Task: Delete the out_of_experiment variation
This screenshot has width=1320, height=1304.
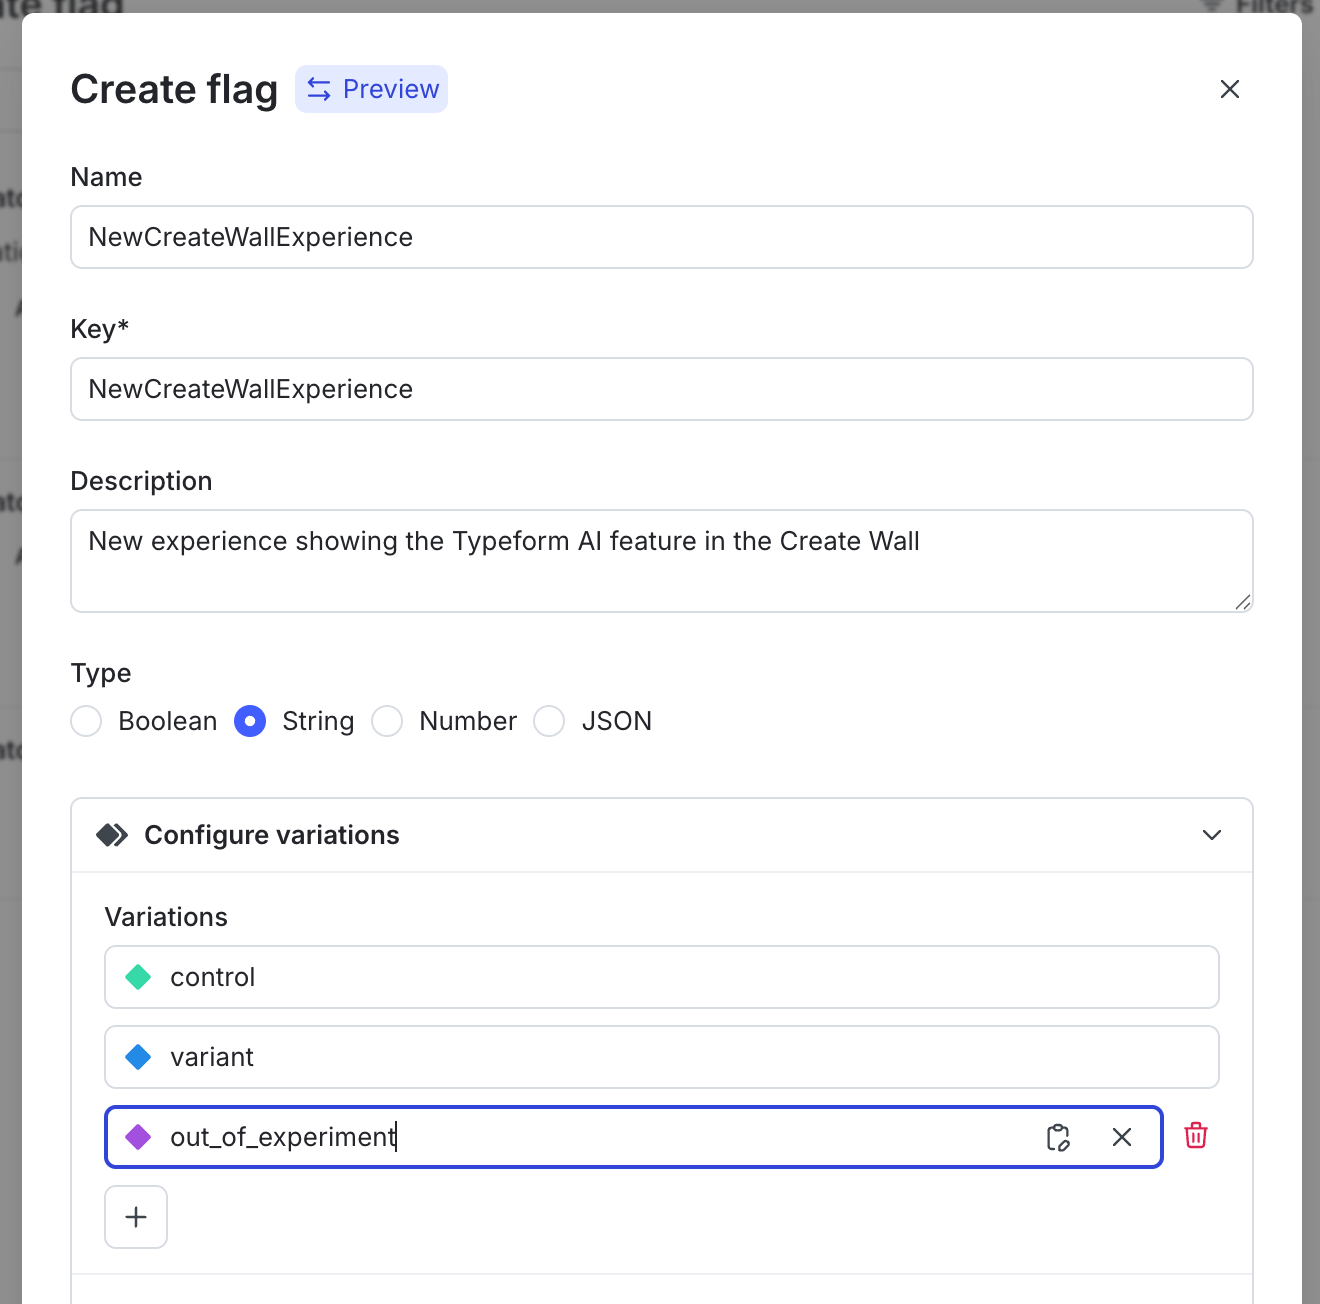Action: [1196, 1136]
